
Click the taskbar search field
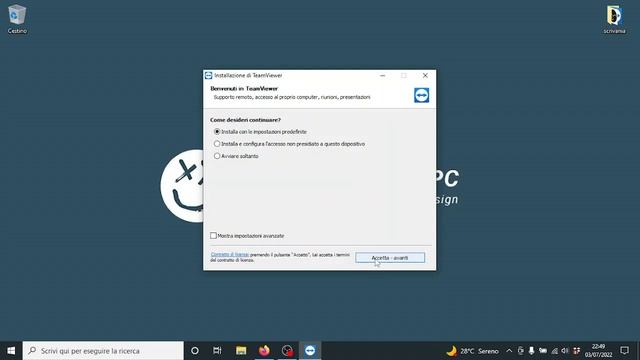(103, 351)
